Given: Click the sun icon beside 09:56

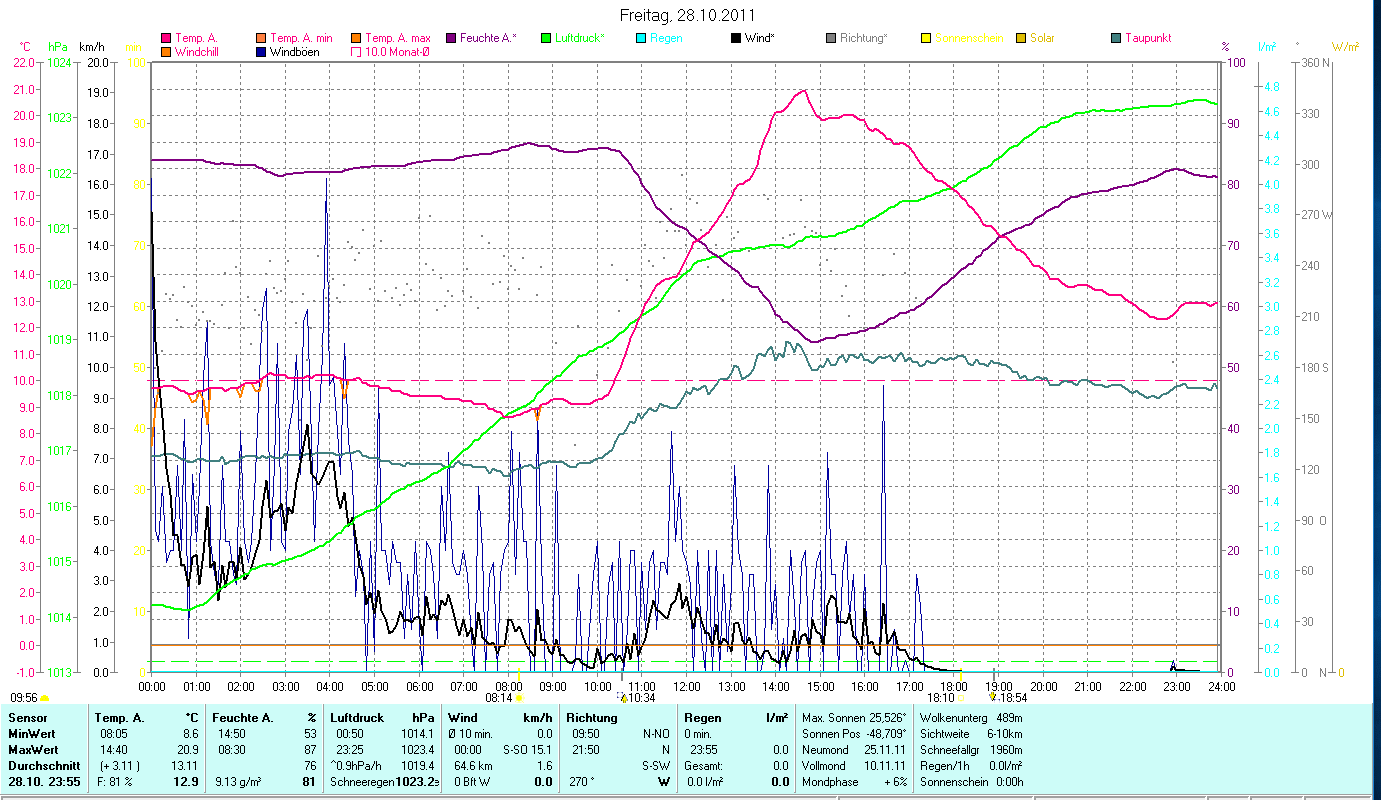Looking at the screenshot, I should pyautogui.click(x=44, y=697).
